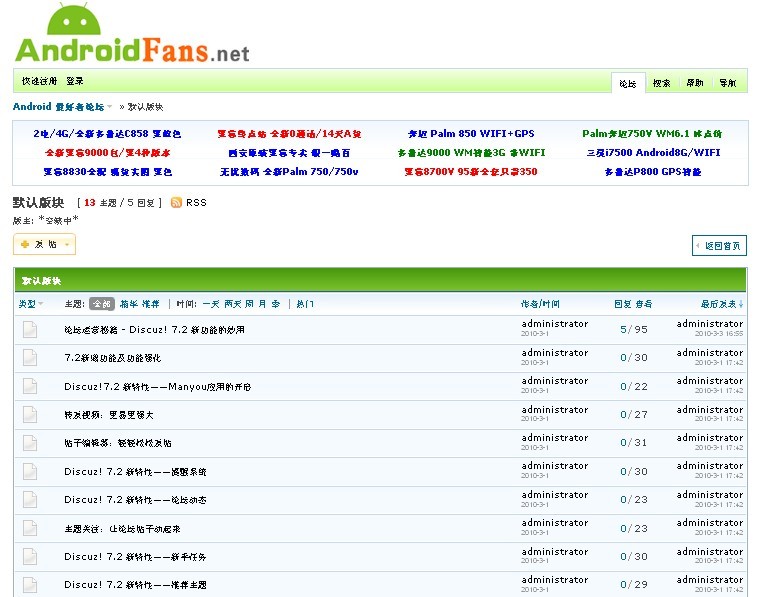759x597 pixels.
Task: Open the 7.2新增功能 thread title
Action: [x=112, y=358]
